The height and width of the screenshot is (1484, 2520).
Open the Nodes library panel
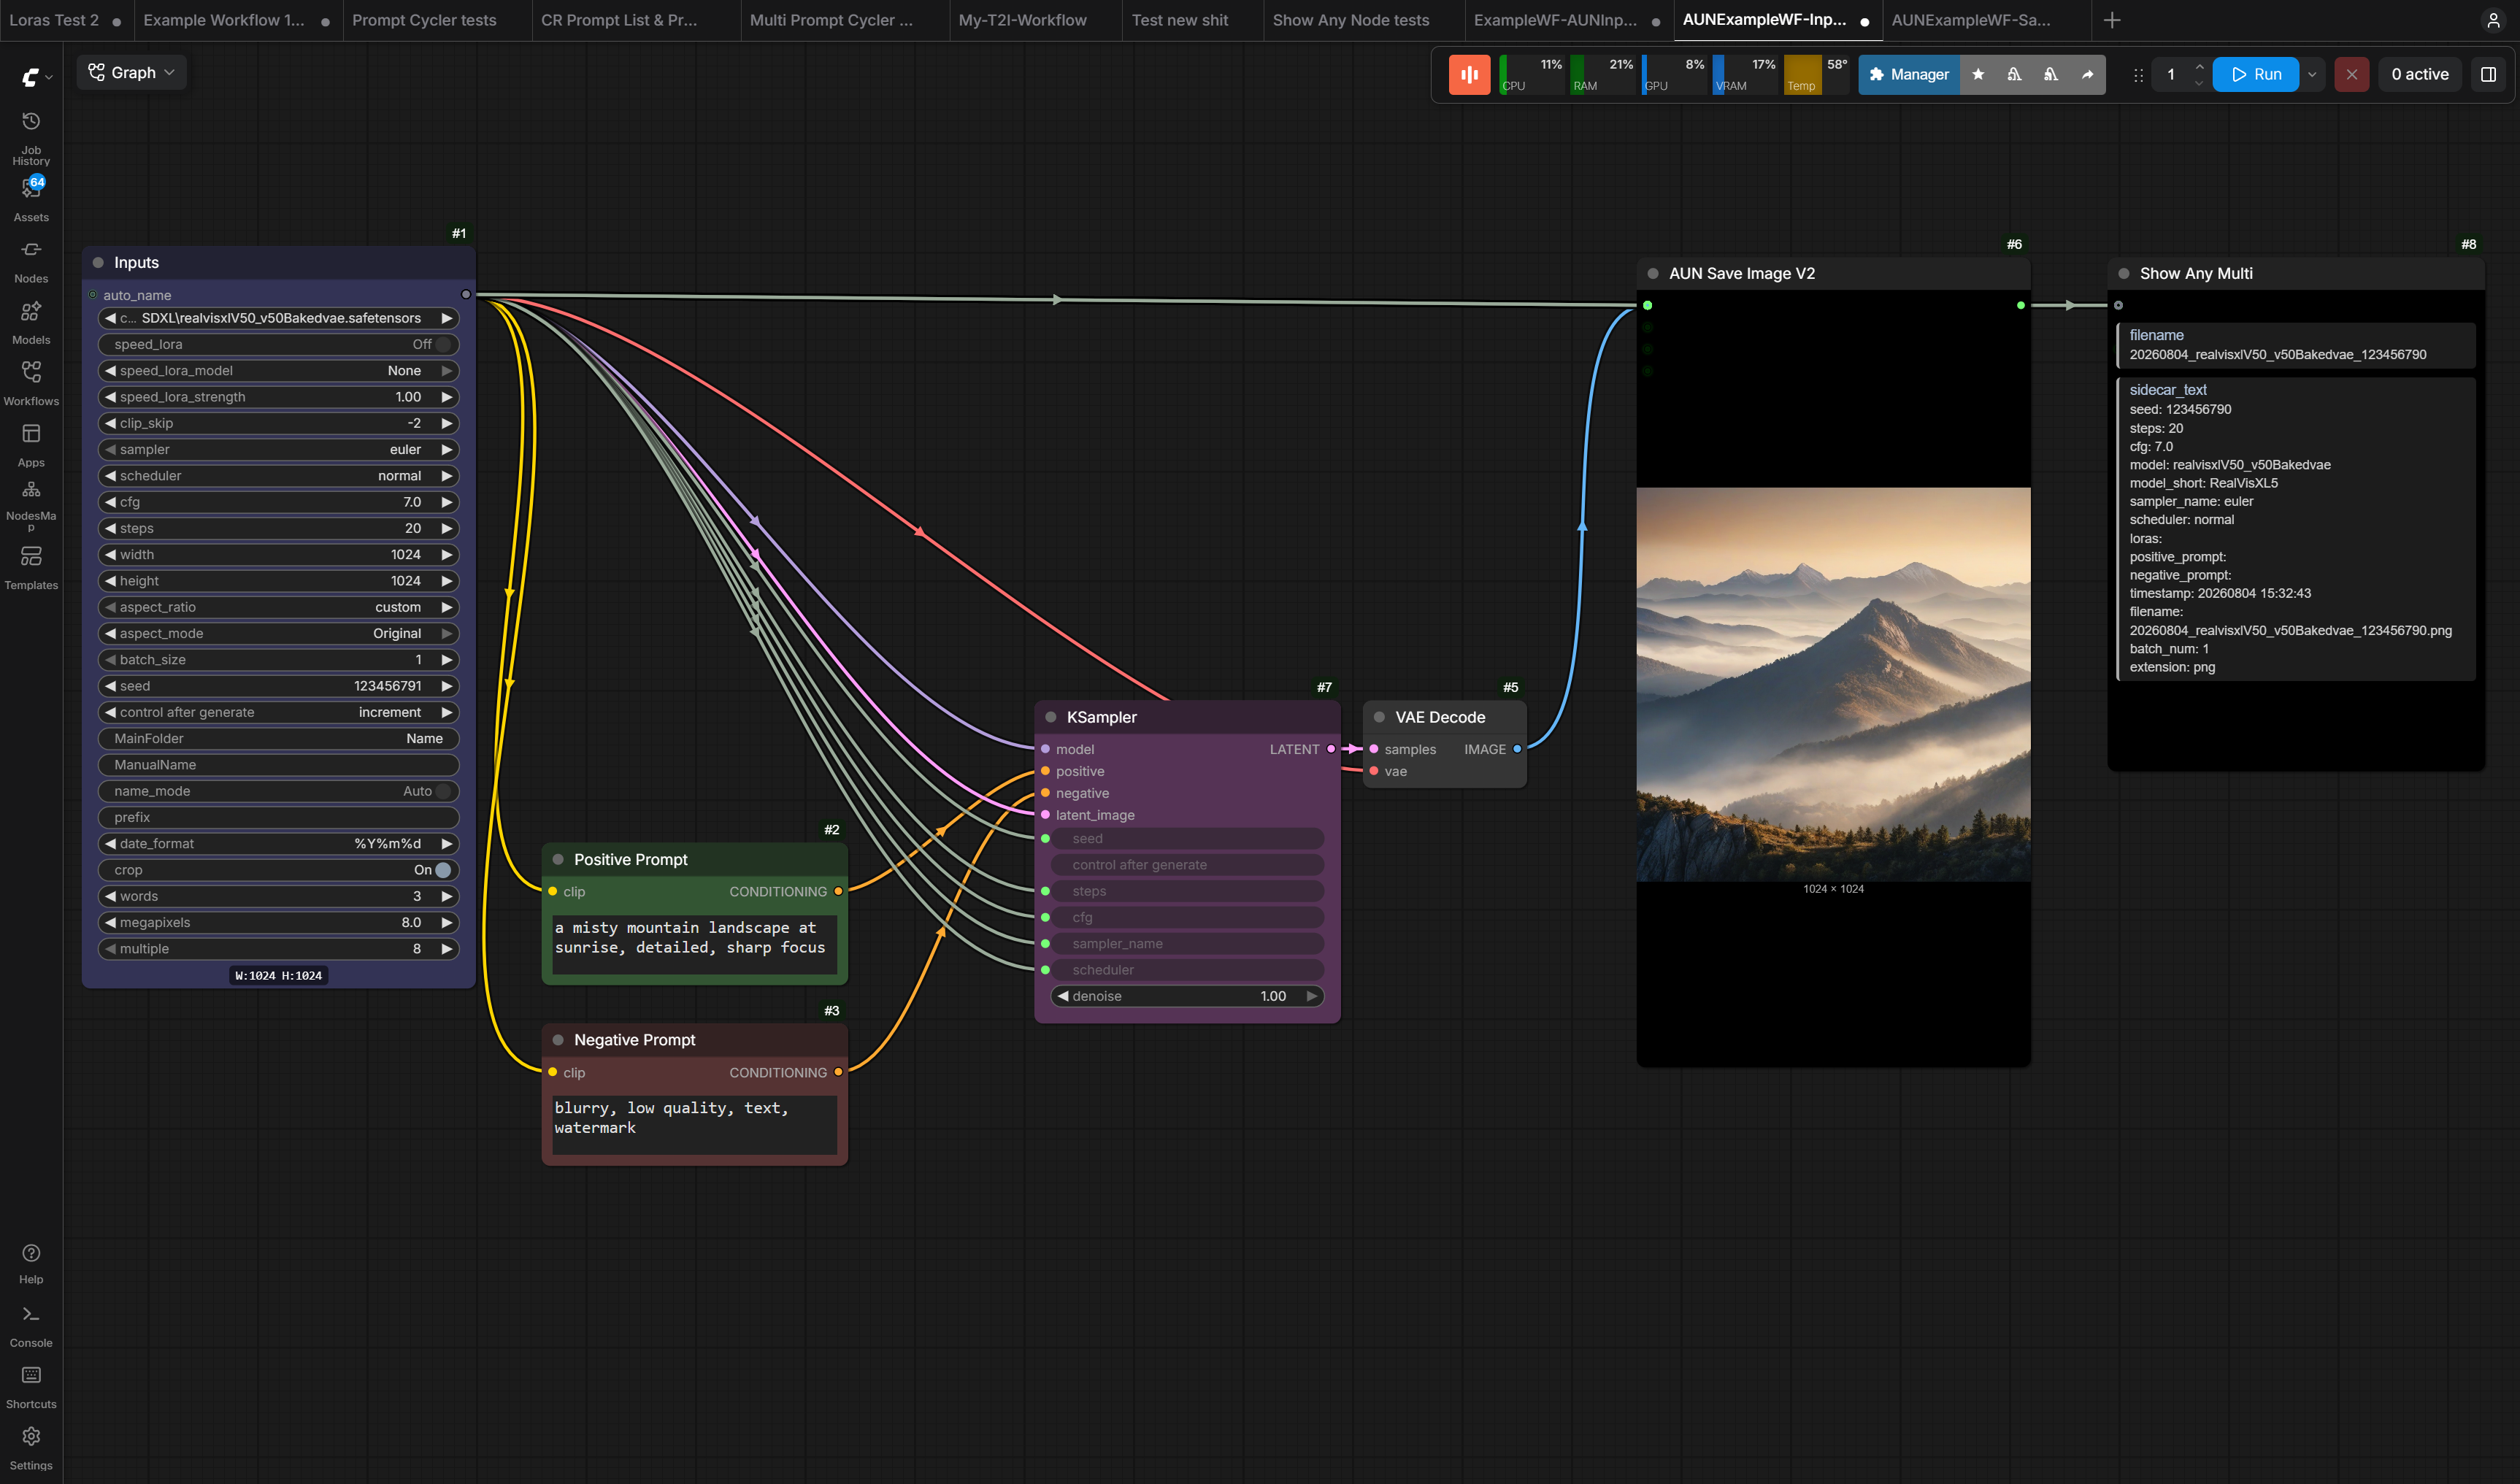tap(31, 262)
